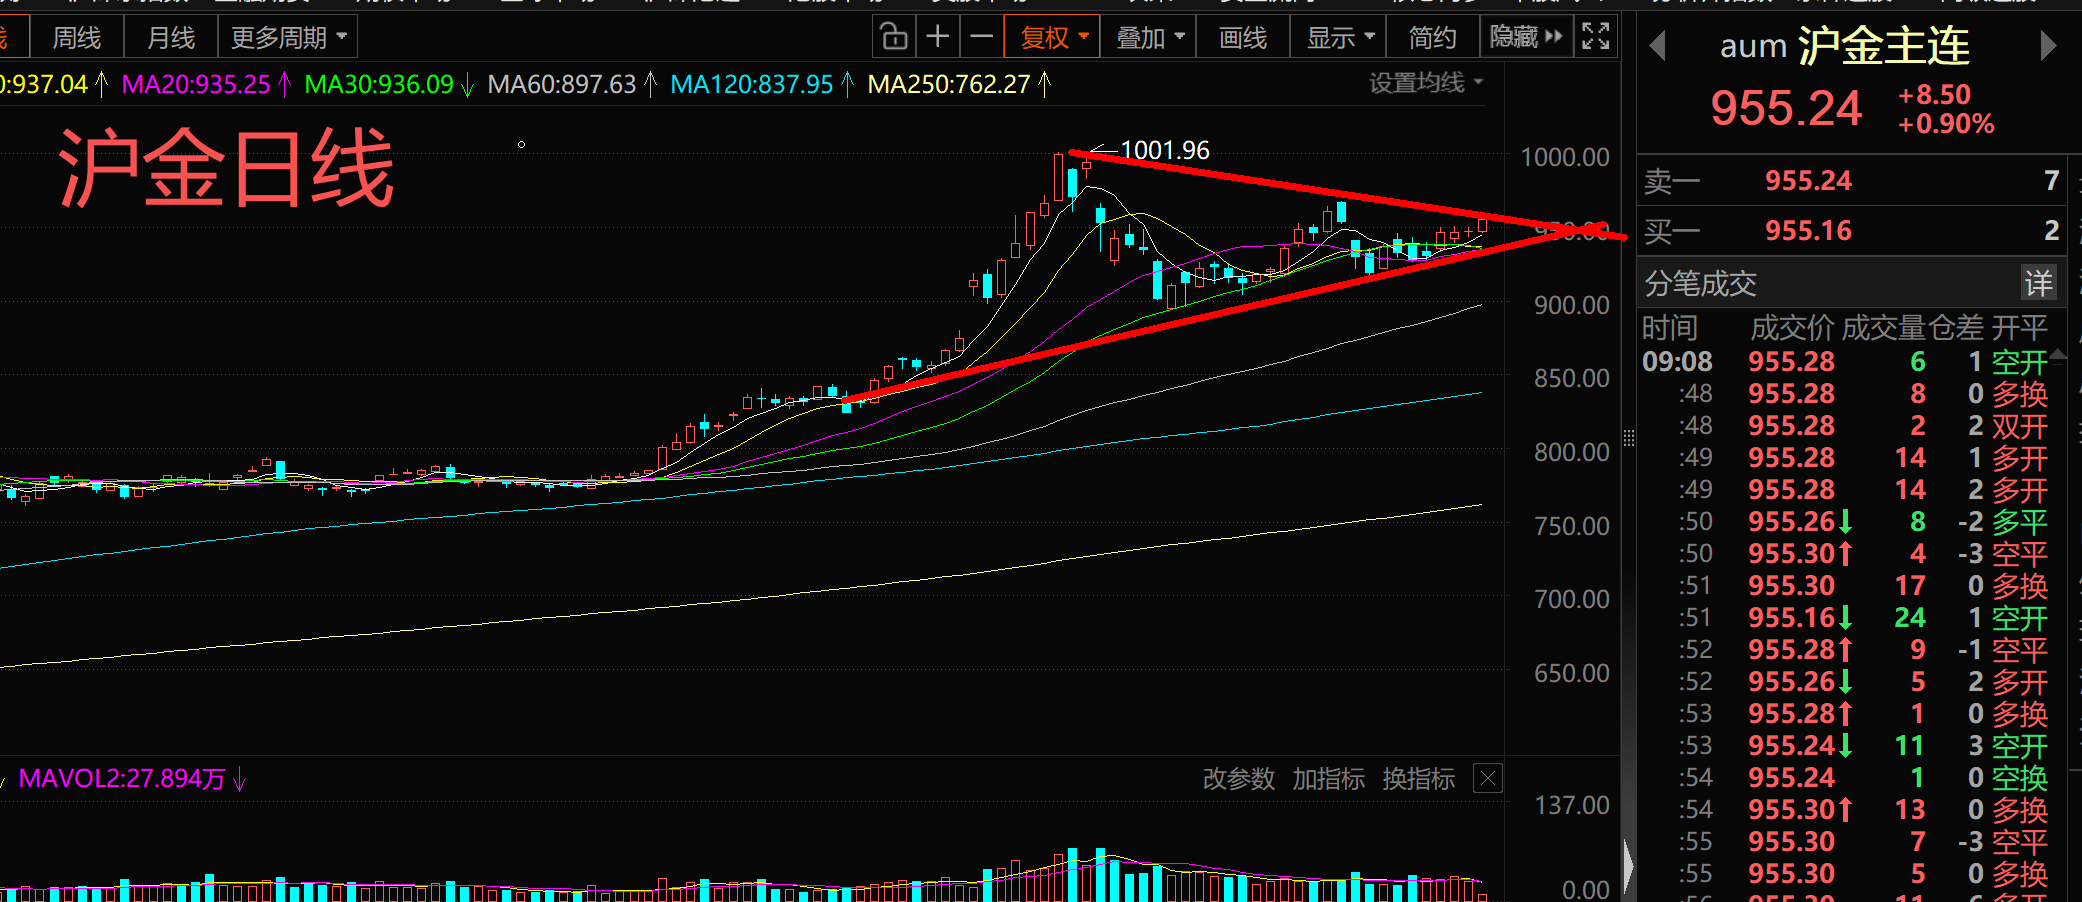The height and width of the screenshot is (902, 2082).
Task: Click 改参数 to edit parameters
Action: (1238, 779)
